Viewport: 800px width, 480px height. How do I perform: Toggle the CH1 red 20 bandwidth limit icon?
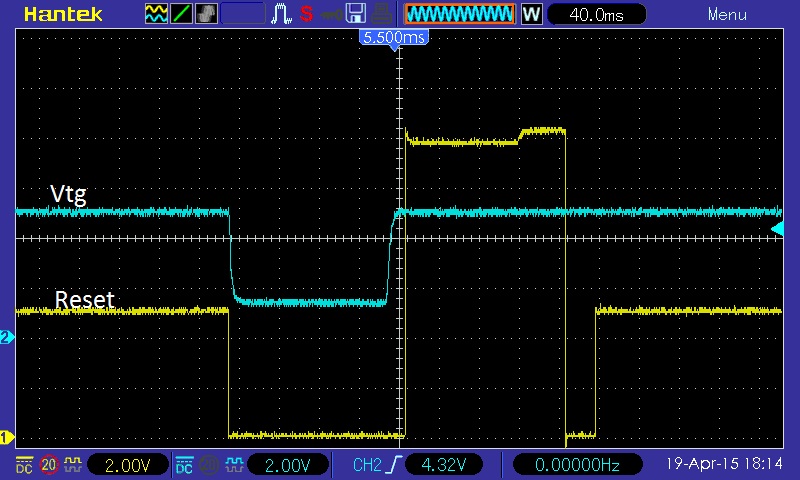pyautogui.click(x=49, y=465)
